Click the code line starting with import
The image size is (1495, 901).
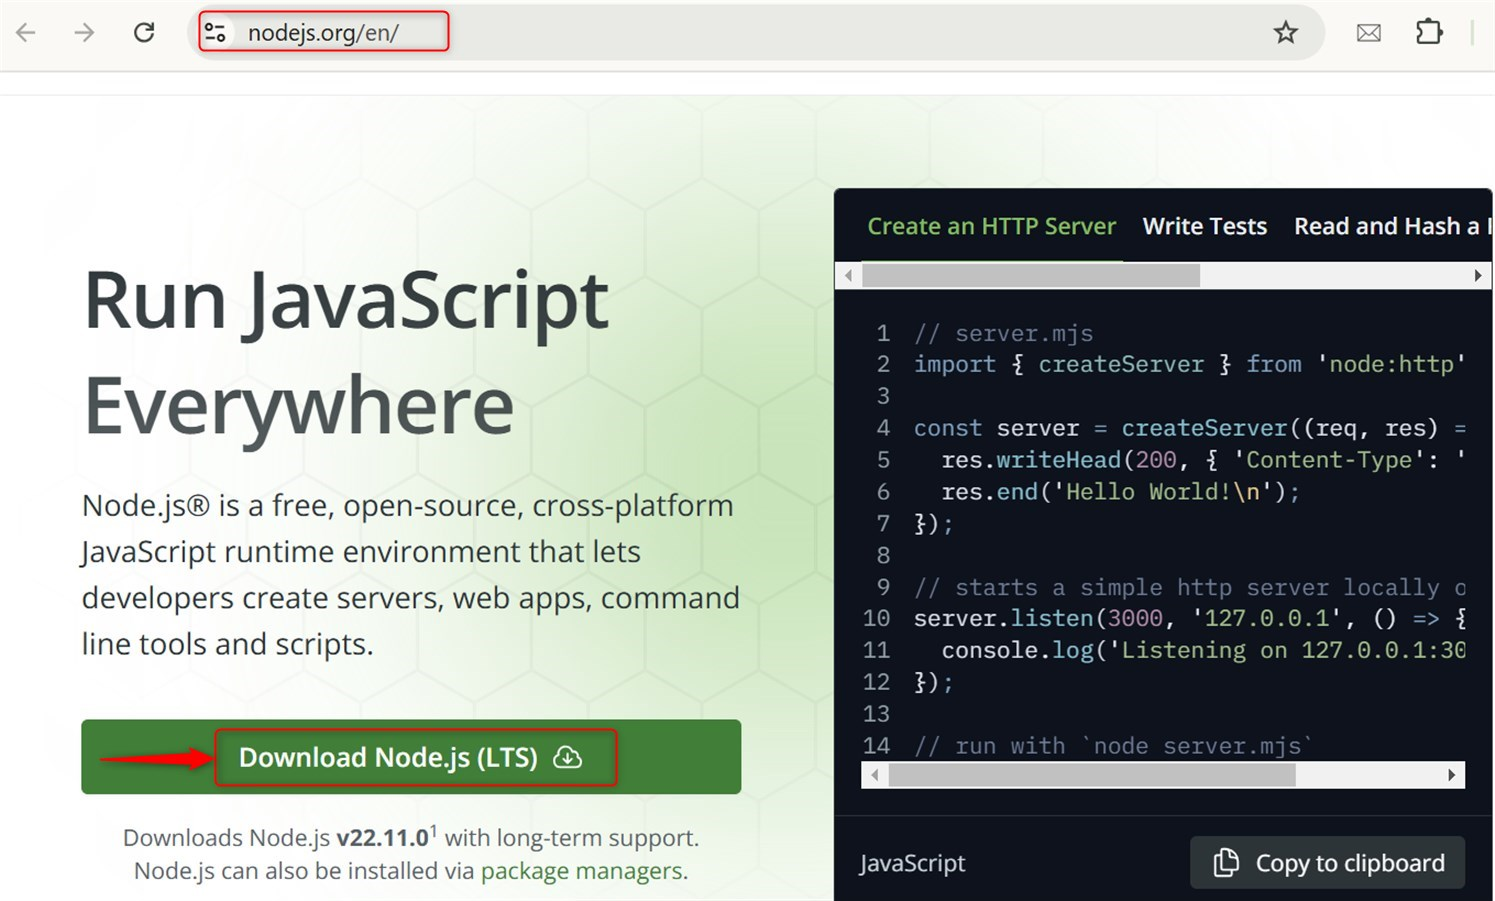[1189, 364]
